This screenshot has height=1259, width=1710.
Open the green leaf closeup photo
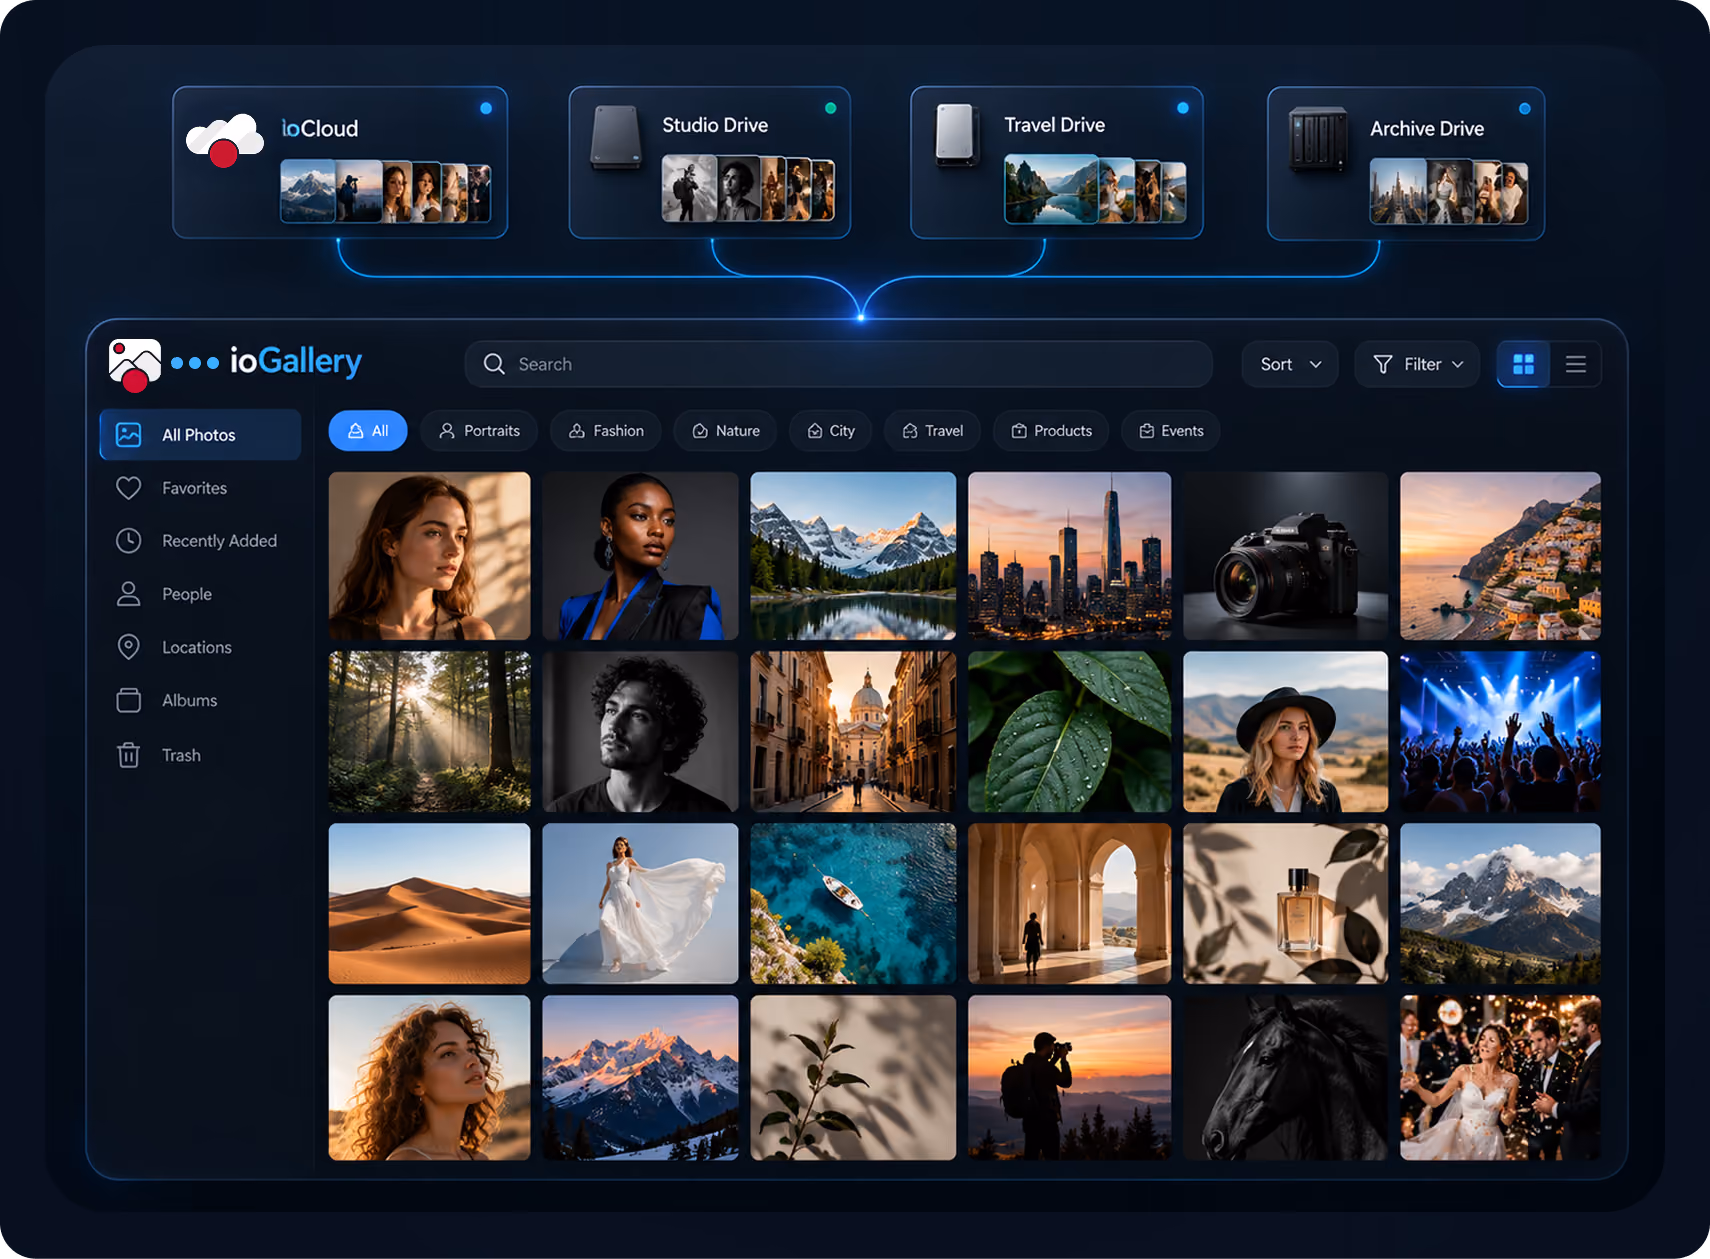(1070, 732)
